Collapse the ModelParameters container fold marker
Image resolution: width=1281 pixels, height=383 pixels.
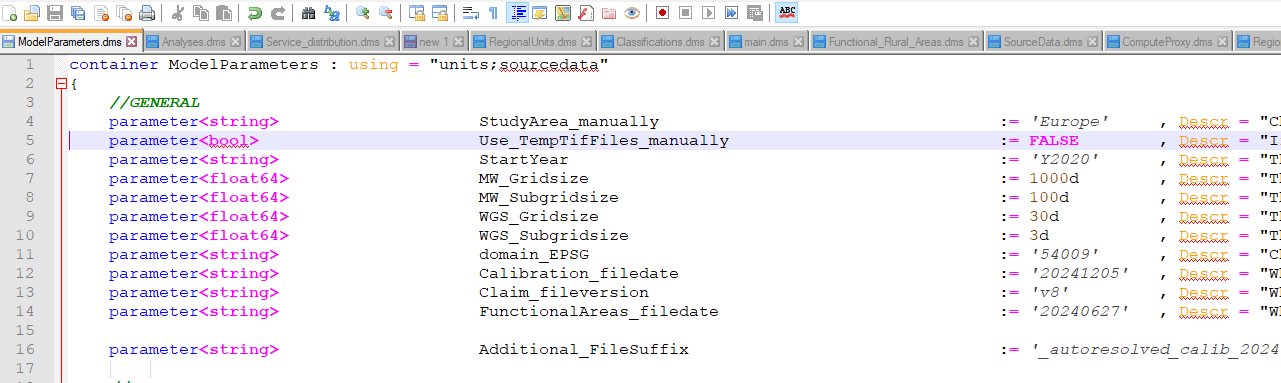[x=62, y=84]
